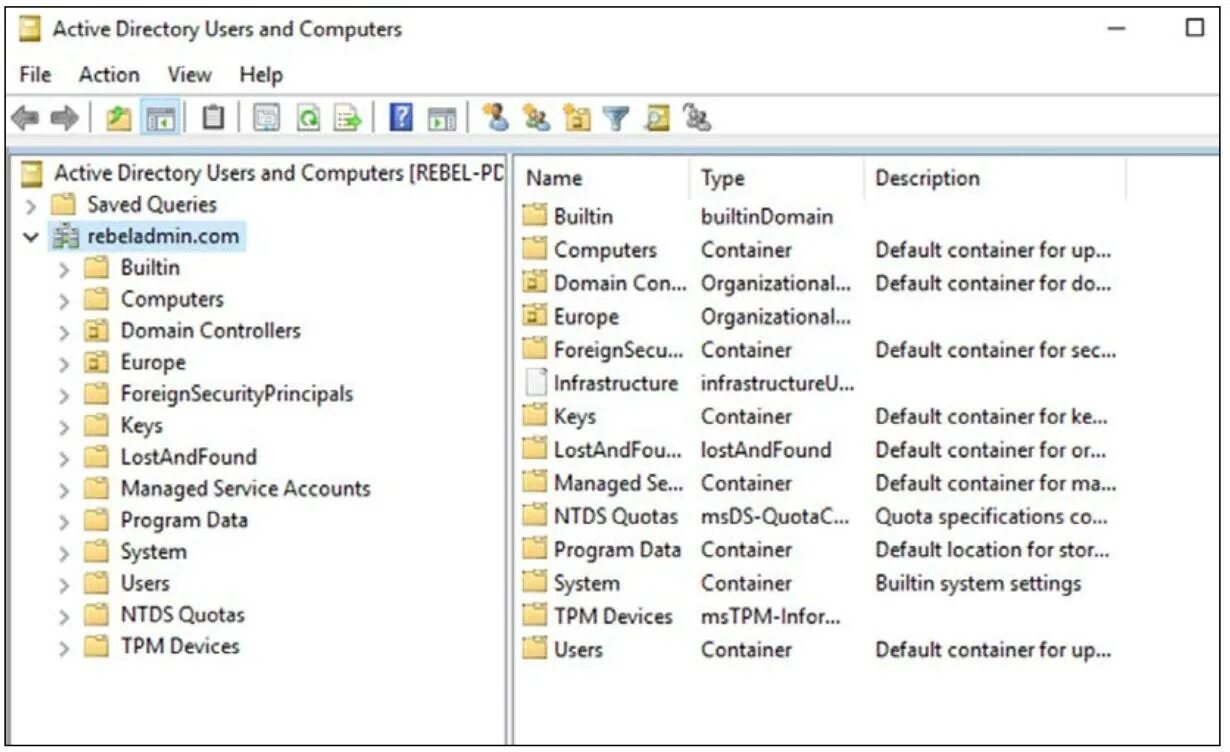Go back with the Back arrow toolbar icon

coord(25,118)
